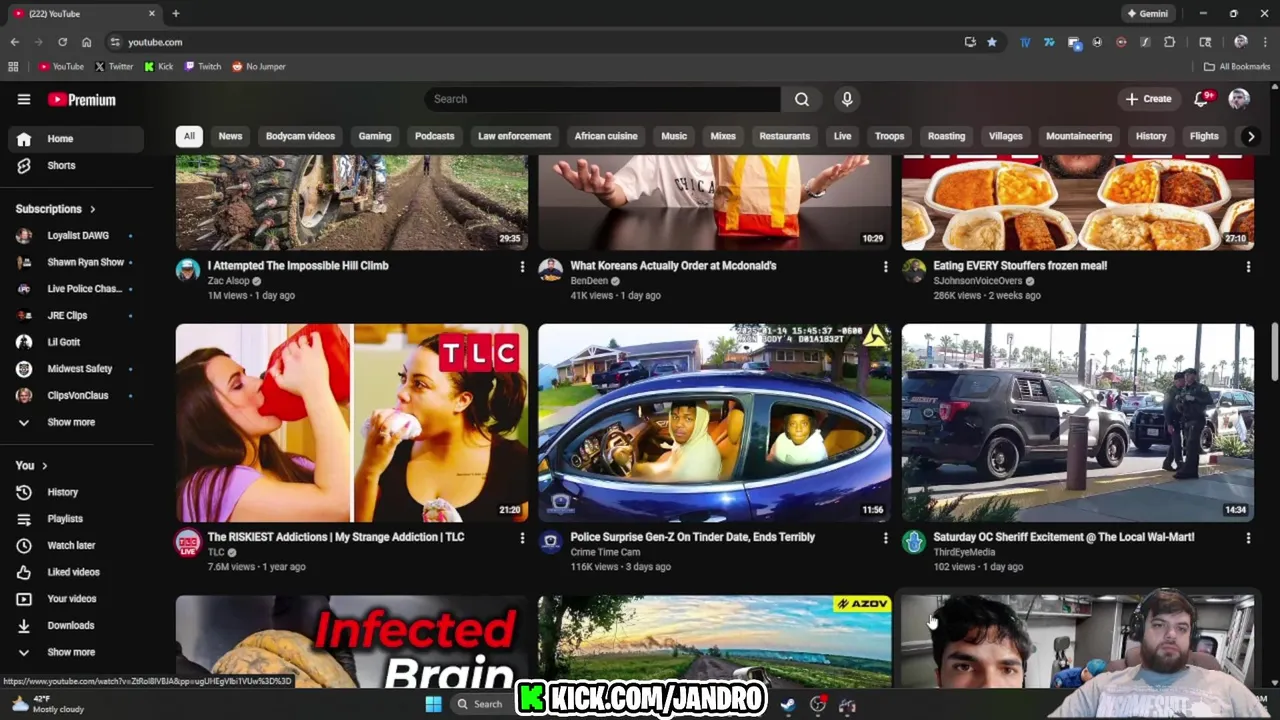The height and width of the screenshot is (720, 1280).
Task: Click the ThirdEyeMedia channel avatar
Action: pyautogui.click(x=914, y=542)
